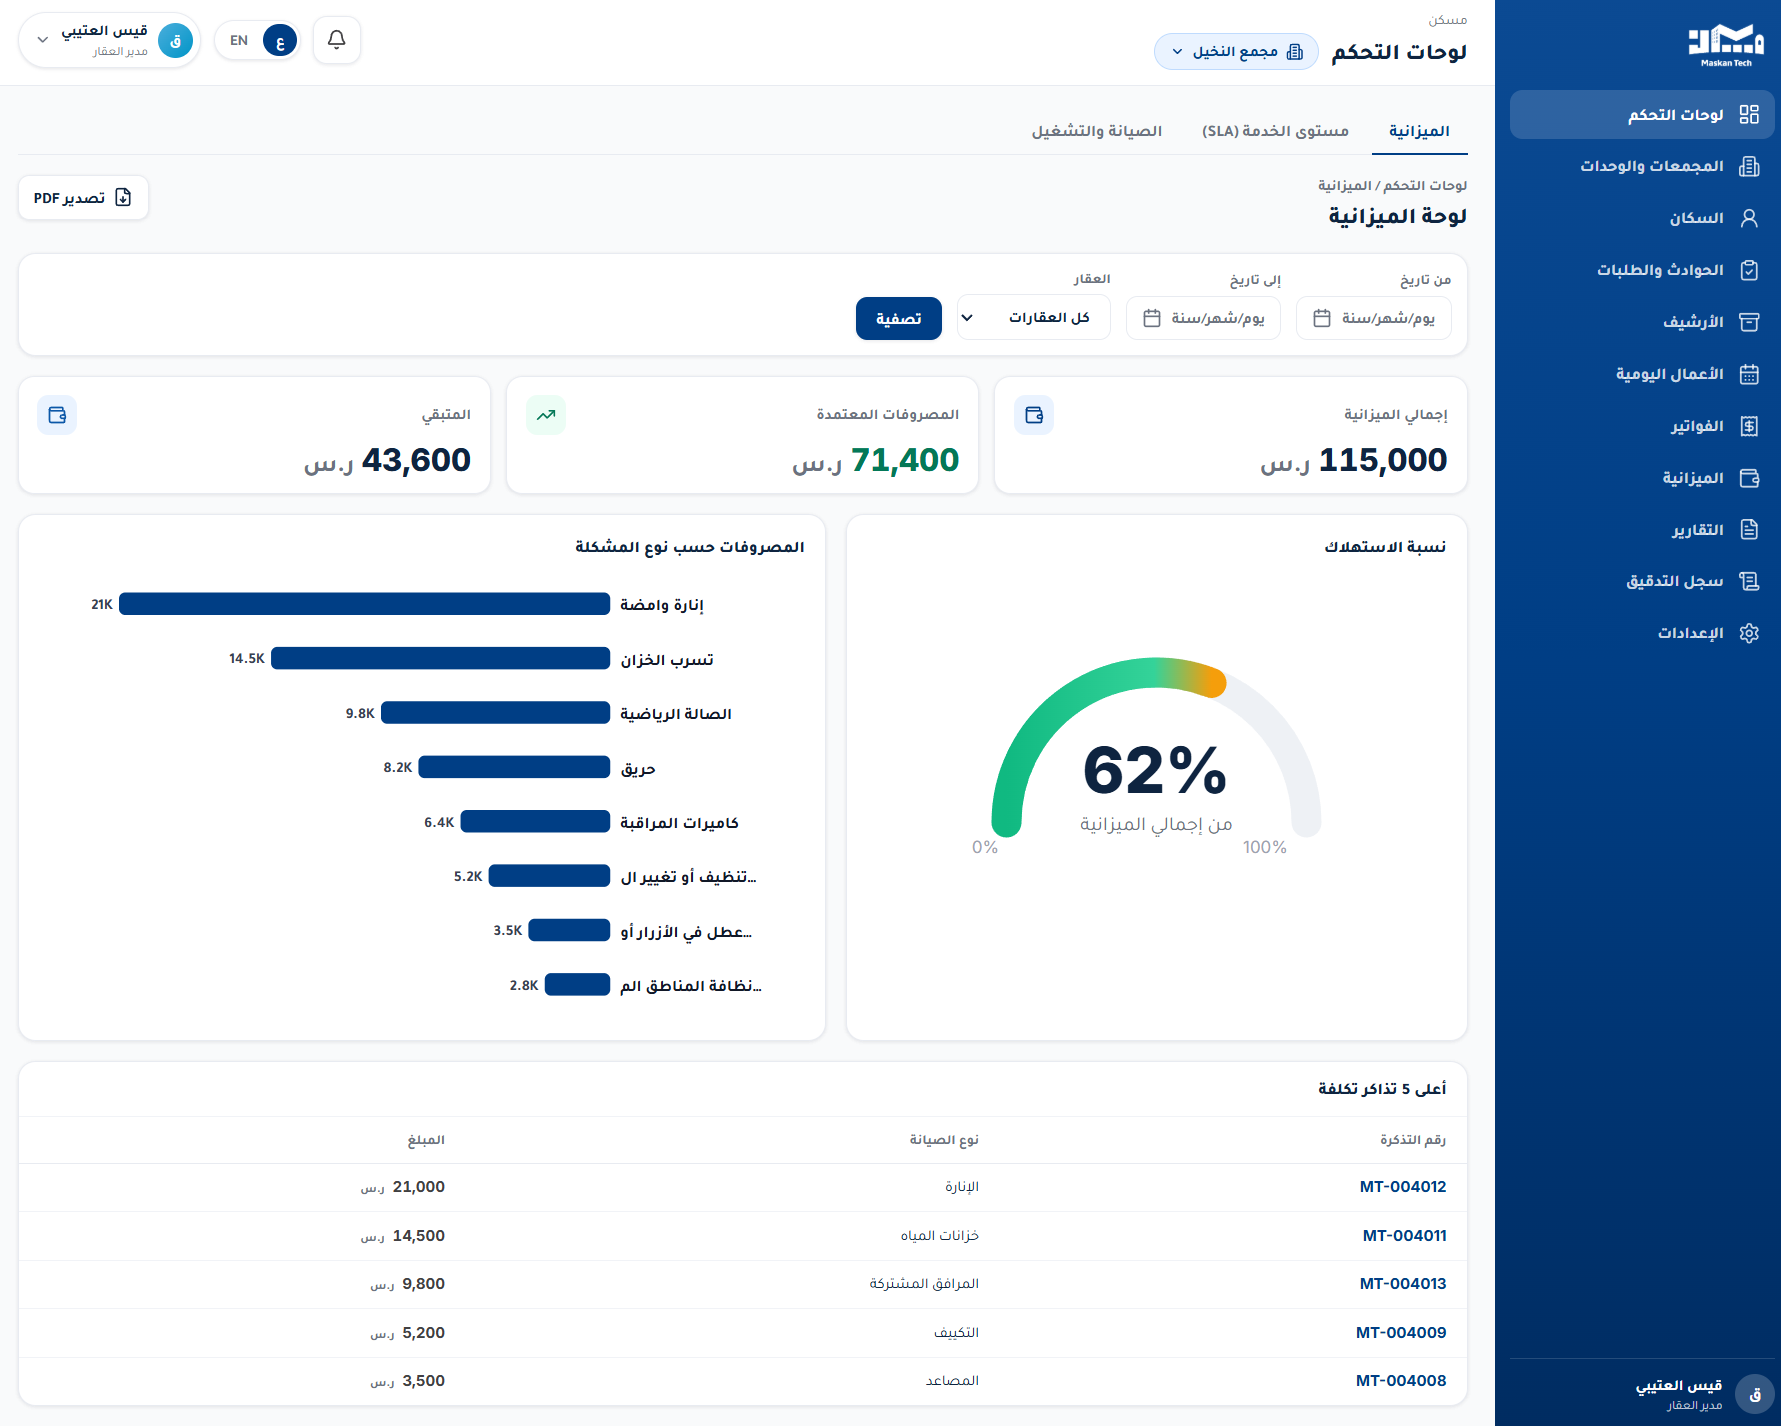Select the Arabic ع language option

(280, 41)
